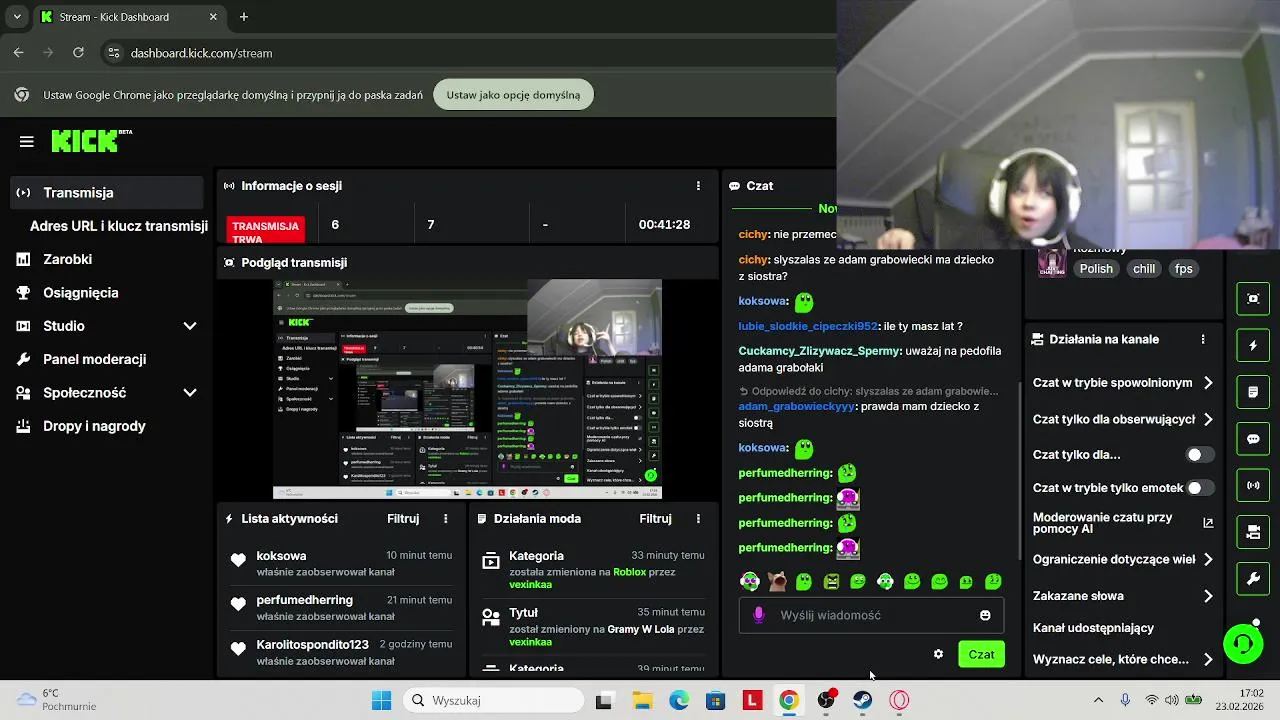
Task: Click the Polish tag
Action: click(x=1096, y=269)
